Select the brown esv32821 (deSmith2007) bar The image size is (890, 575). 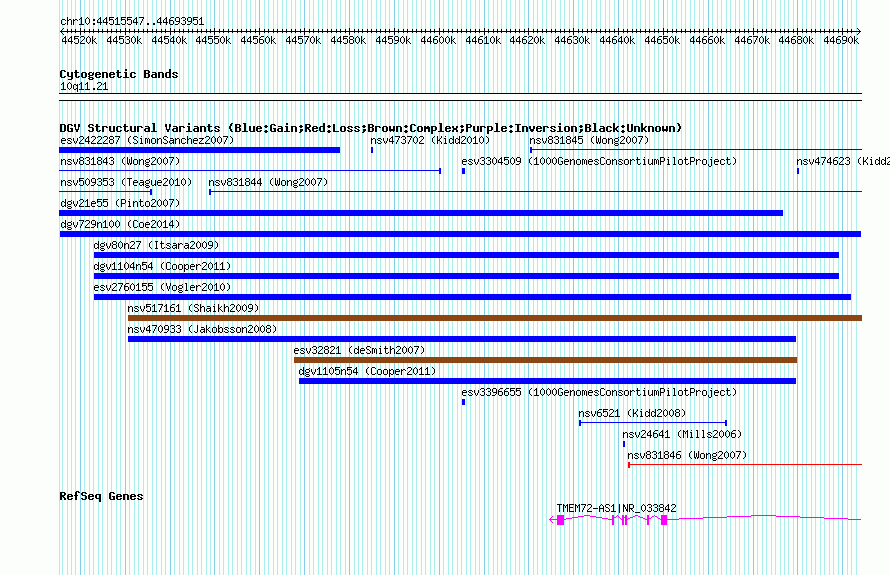pos(545,360)
